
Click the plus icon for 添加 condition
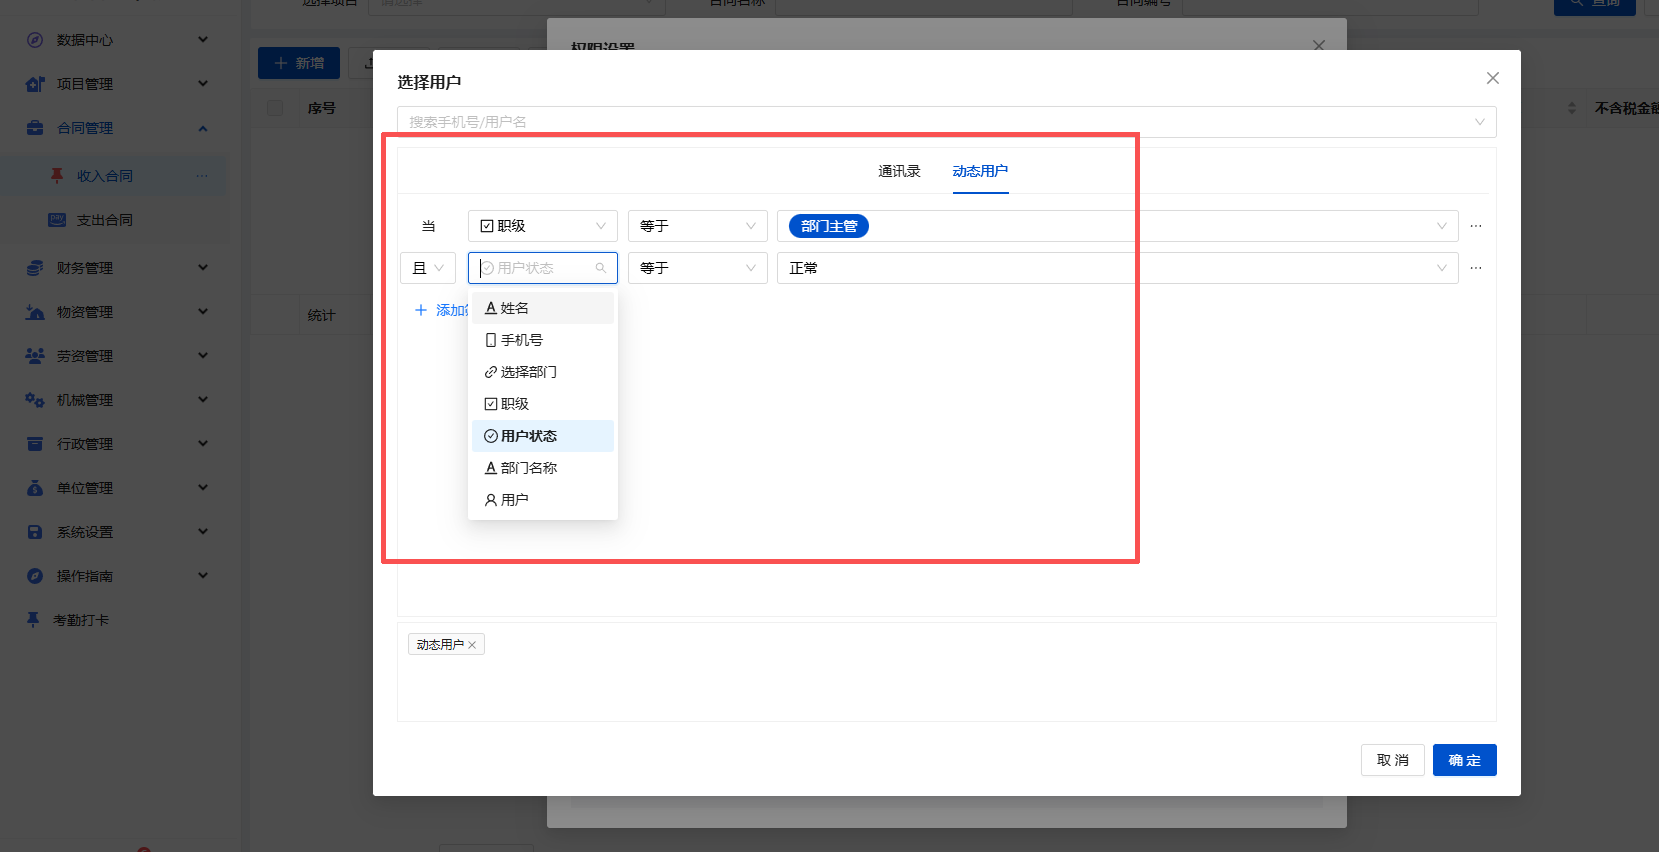(x=421, y=310)
